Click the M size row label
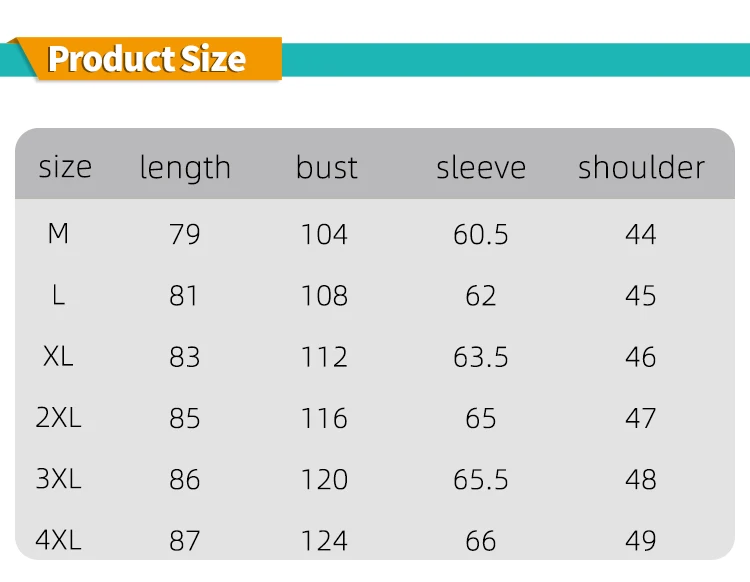750x582 pixels. pos(58,234)
